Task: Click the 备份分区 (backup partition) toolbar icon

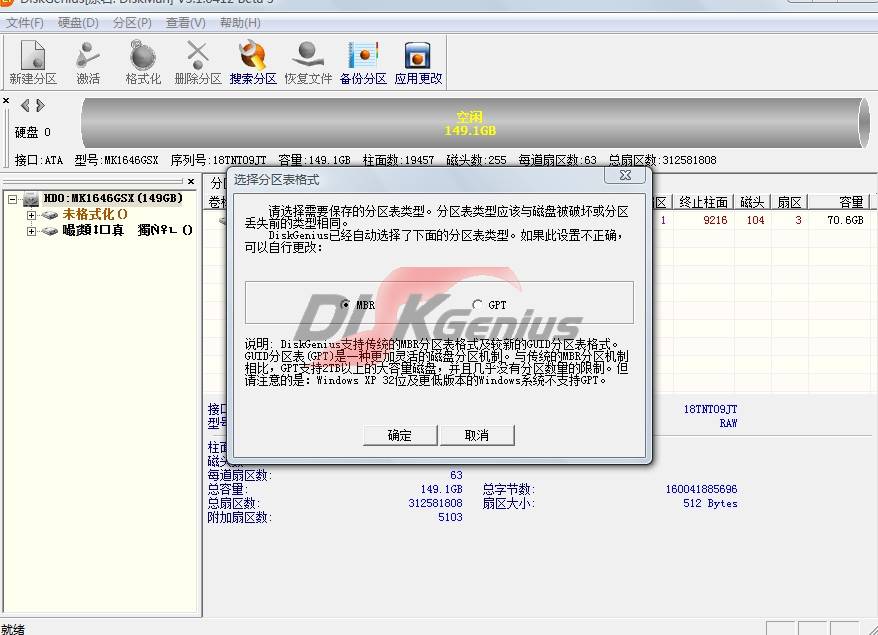Action: click(x=363, y=62)
